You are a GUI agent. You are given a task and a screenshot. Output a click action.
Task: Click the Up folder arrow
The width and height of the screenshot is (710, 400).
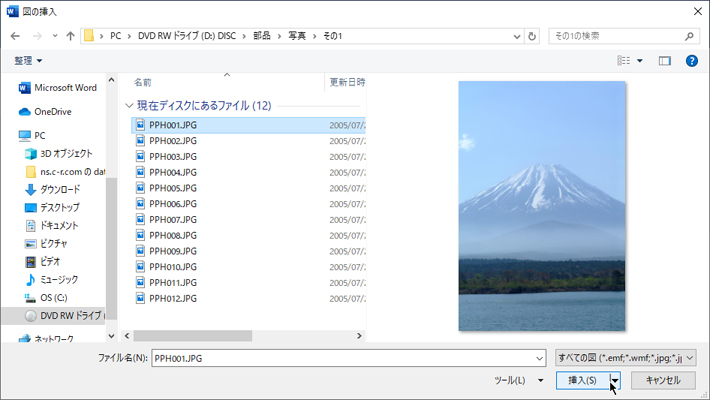coord(70,36)
